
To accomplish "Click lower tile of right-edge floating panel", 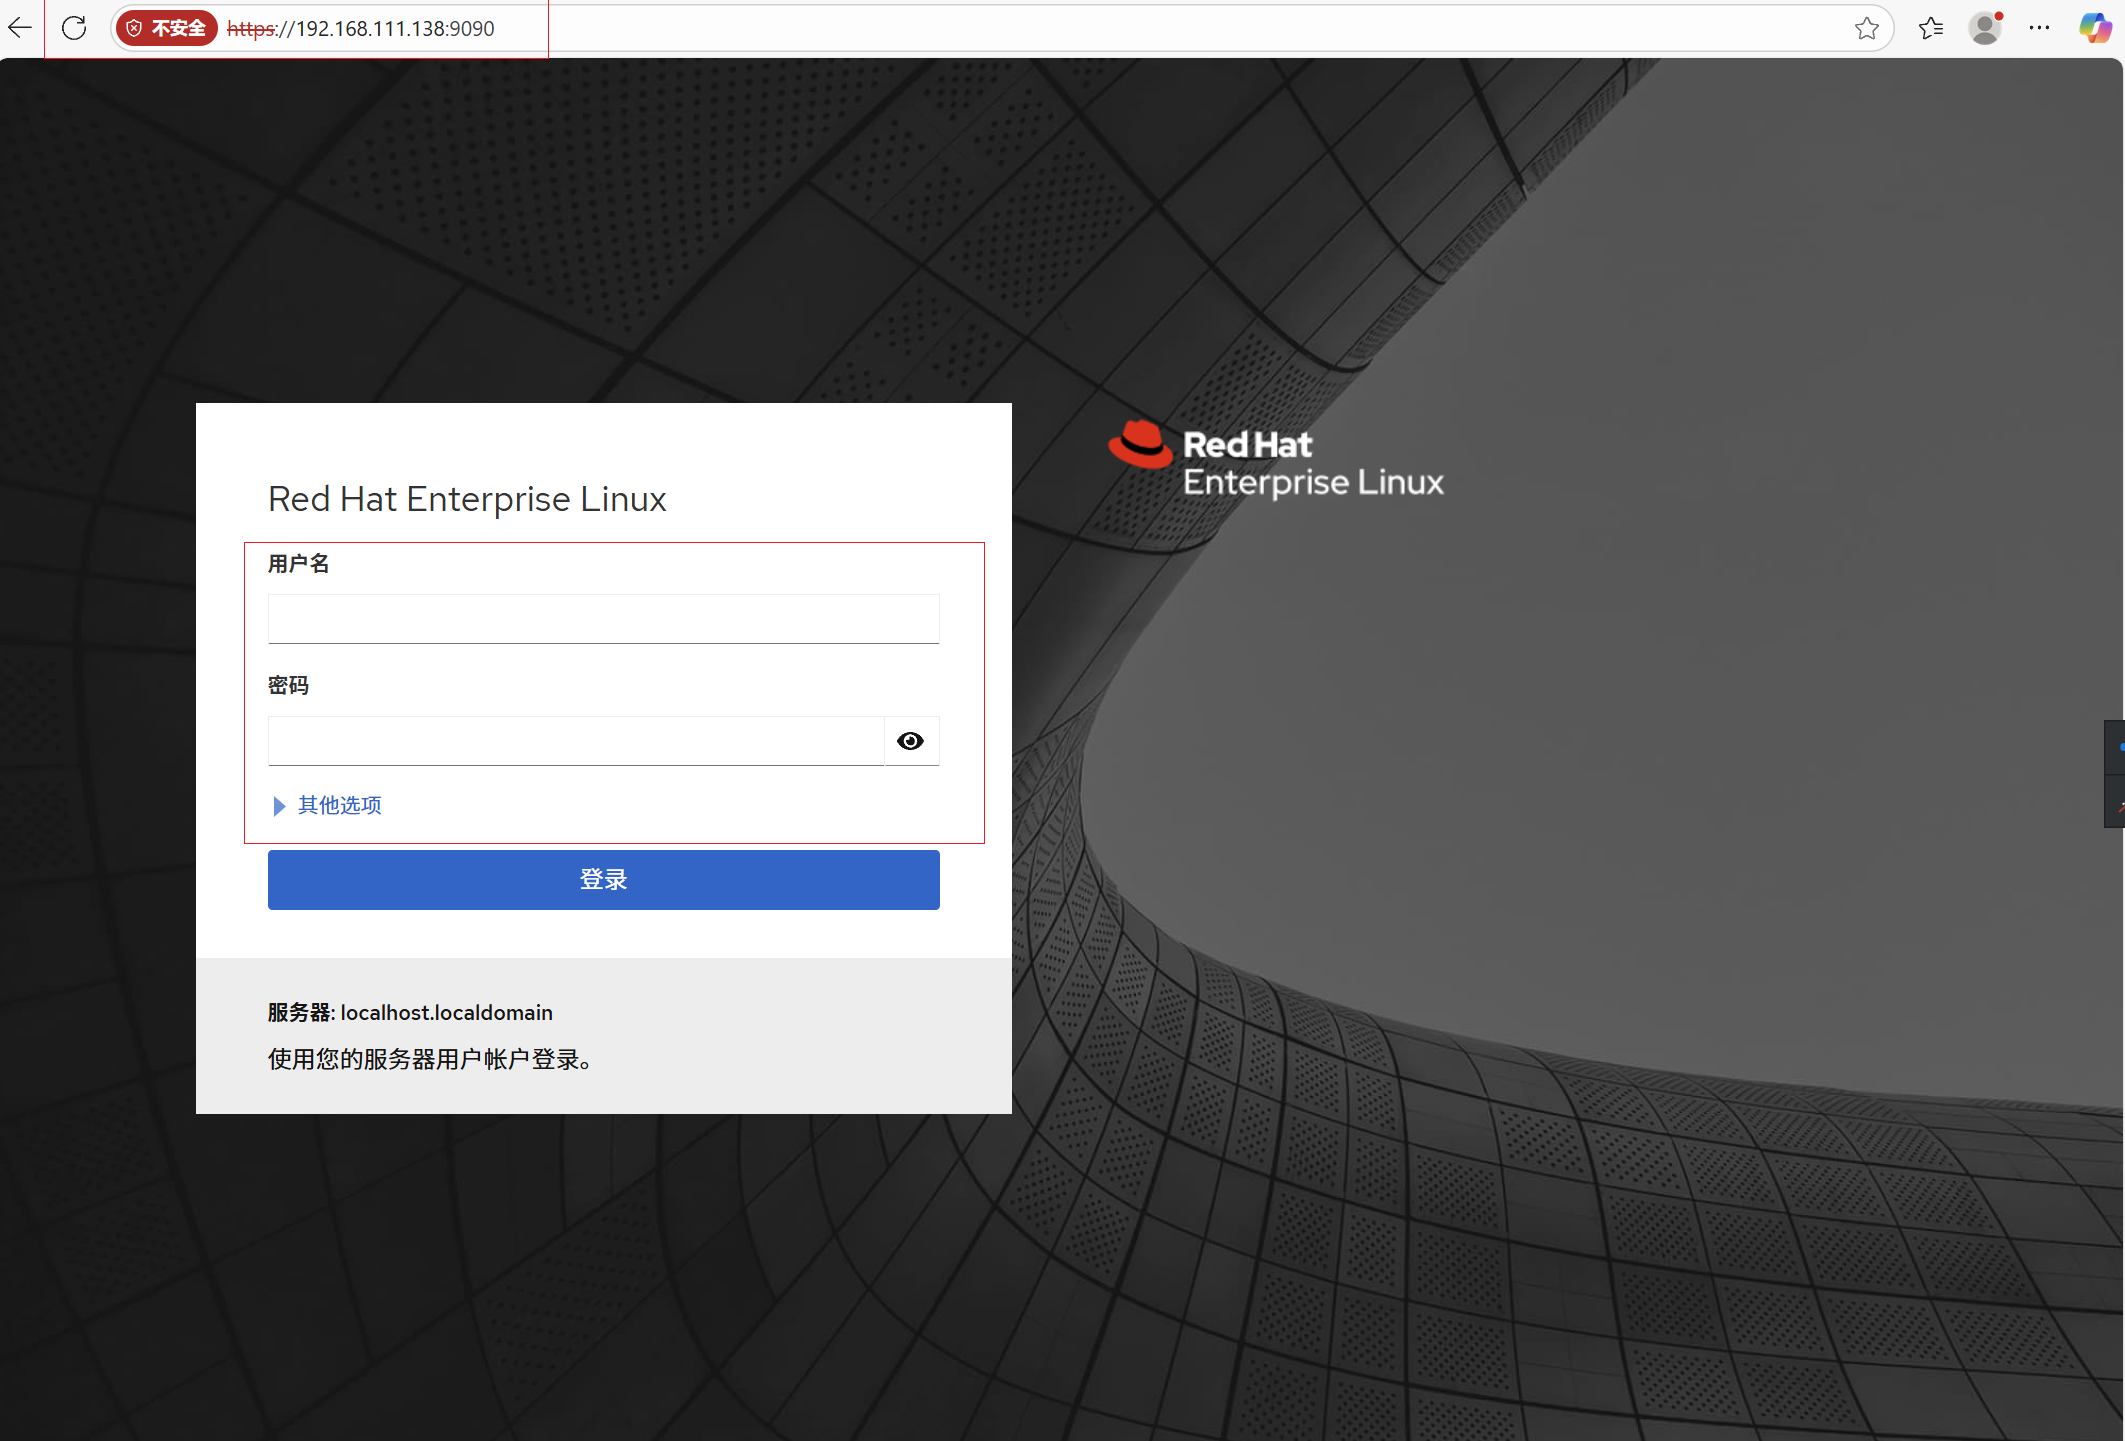I will coord(2115,803).
